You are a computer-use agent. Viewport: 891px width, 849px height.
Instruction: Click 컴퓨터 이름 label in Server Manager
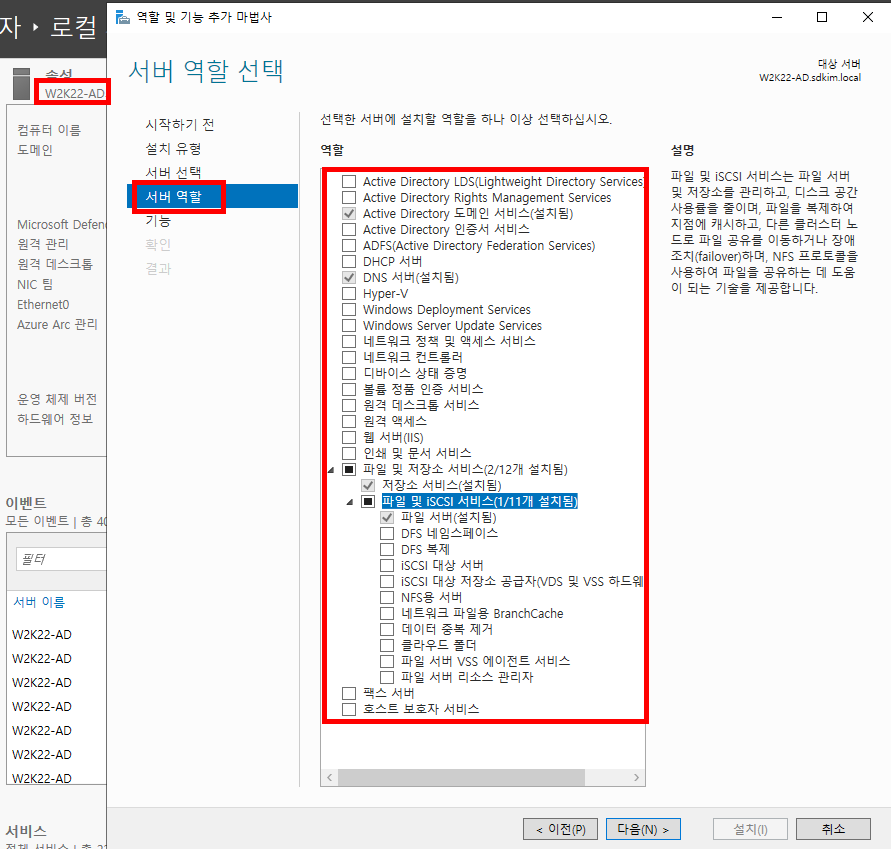pos(49,130)
